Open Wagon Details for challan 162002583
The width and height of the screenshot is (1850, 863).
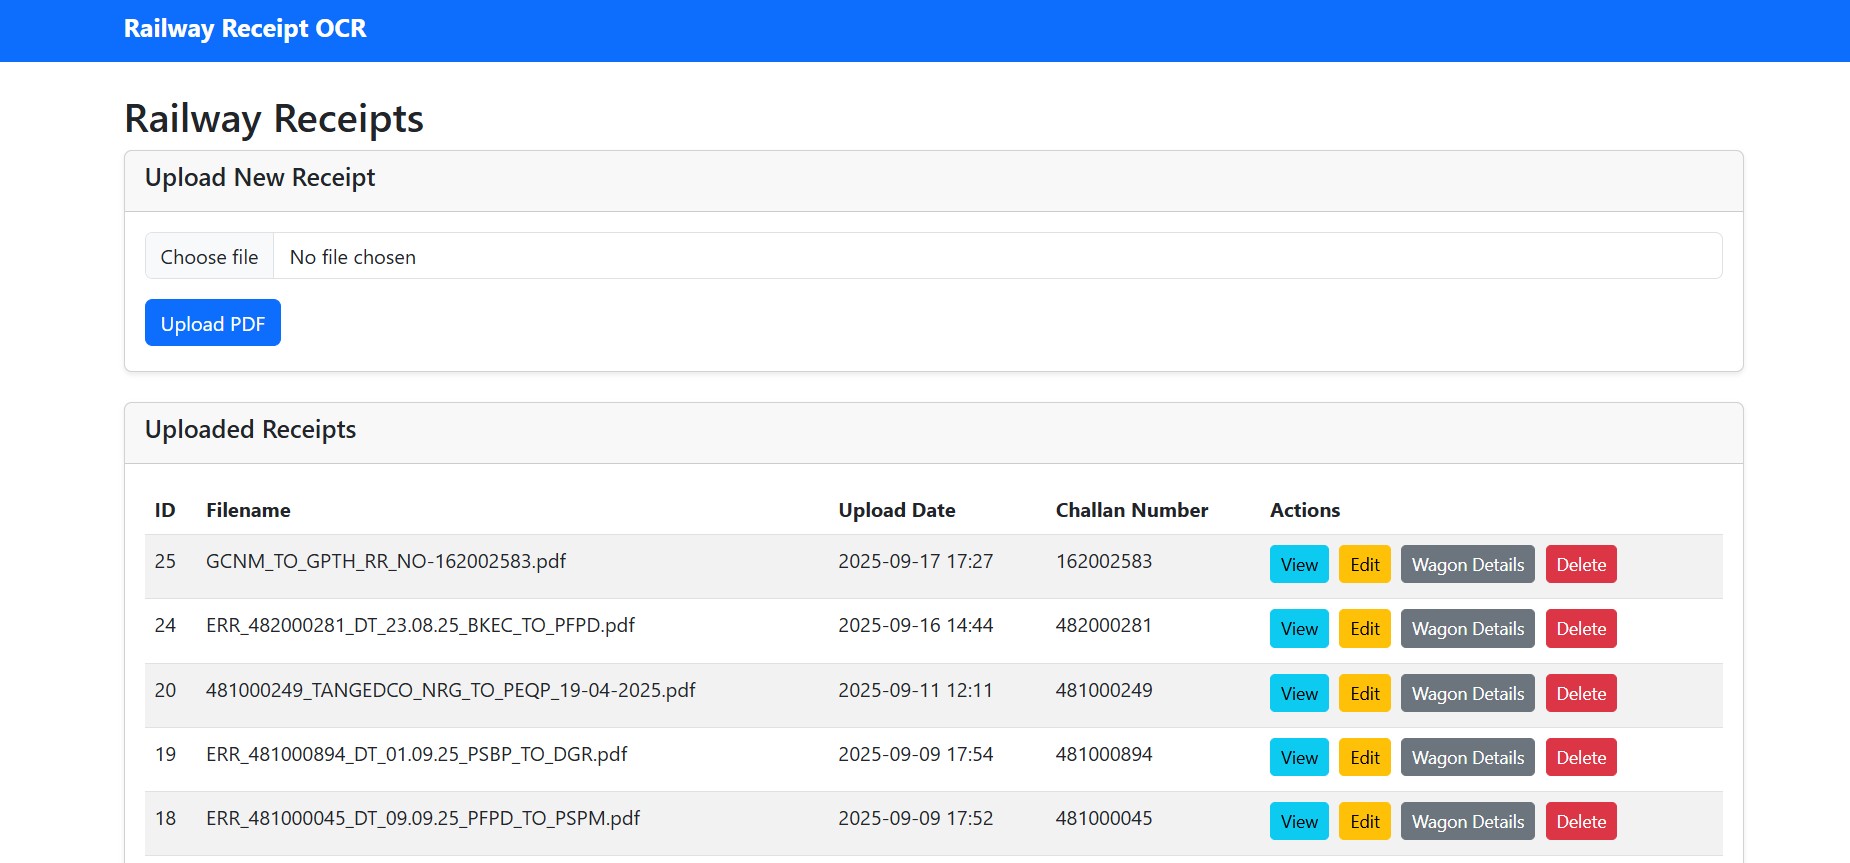pyautogui.click(x=1467, y=565)
